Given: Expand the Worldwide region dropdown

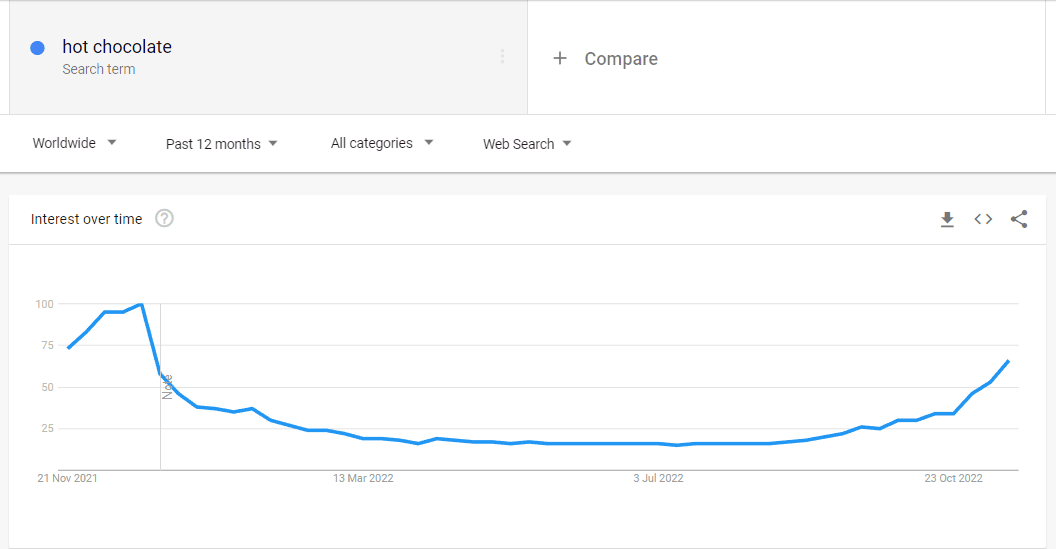Looking at the screenshot, I should click(74, 143).
